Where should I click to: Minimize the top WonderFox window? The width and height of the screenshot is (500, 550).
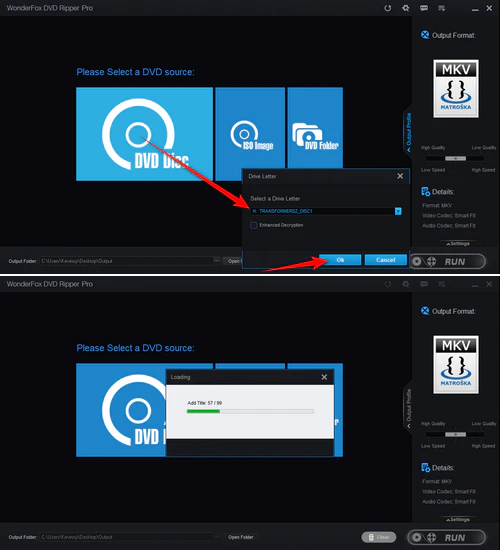pyautogui.click(x=475, y=9)
